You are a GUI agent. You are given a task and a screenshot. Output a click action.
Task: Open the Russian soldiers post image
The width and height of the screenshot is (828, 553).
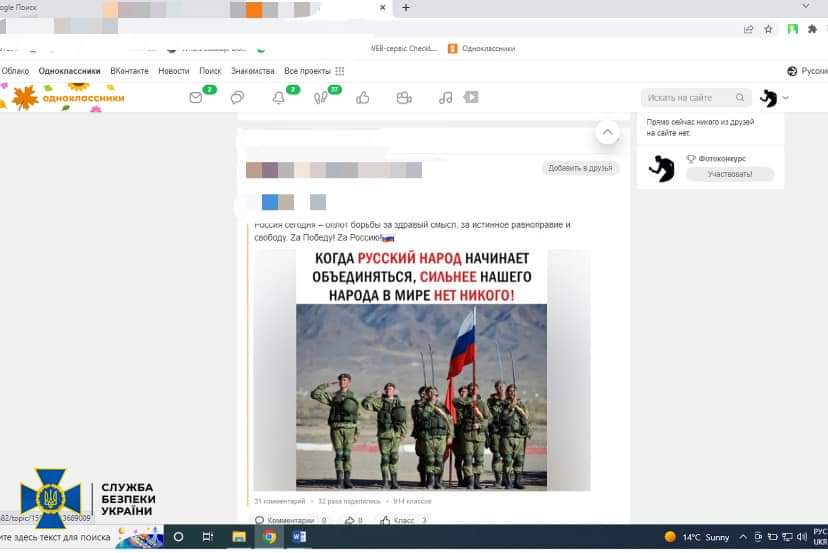pos(421,370)
